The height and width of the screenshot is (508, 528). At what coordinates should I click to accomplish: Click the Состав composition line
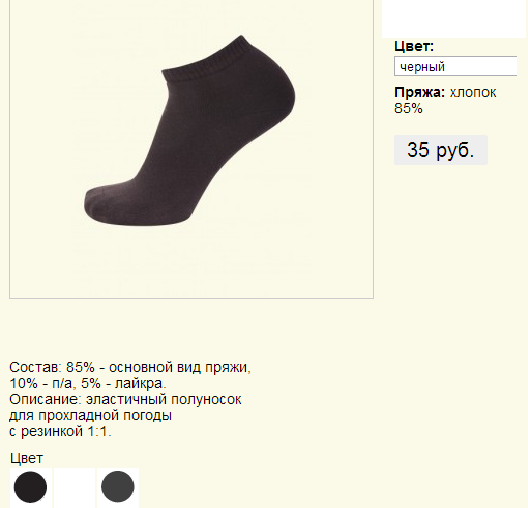[130, 367]
